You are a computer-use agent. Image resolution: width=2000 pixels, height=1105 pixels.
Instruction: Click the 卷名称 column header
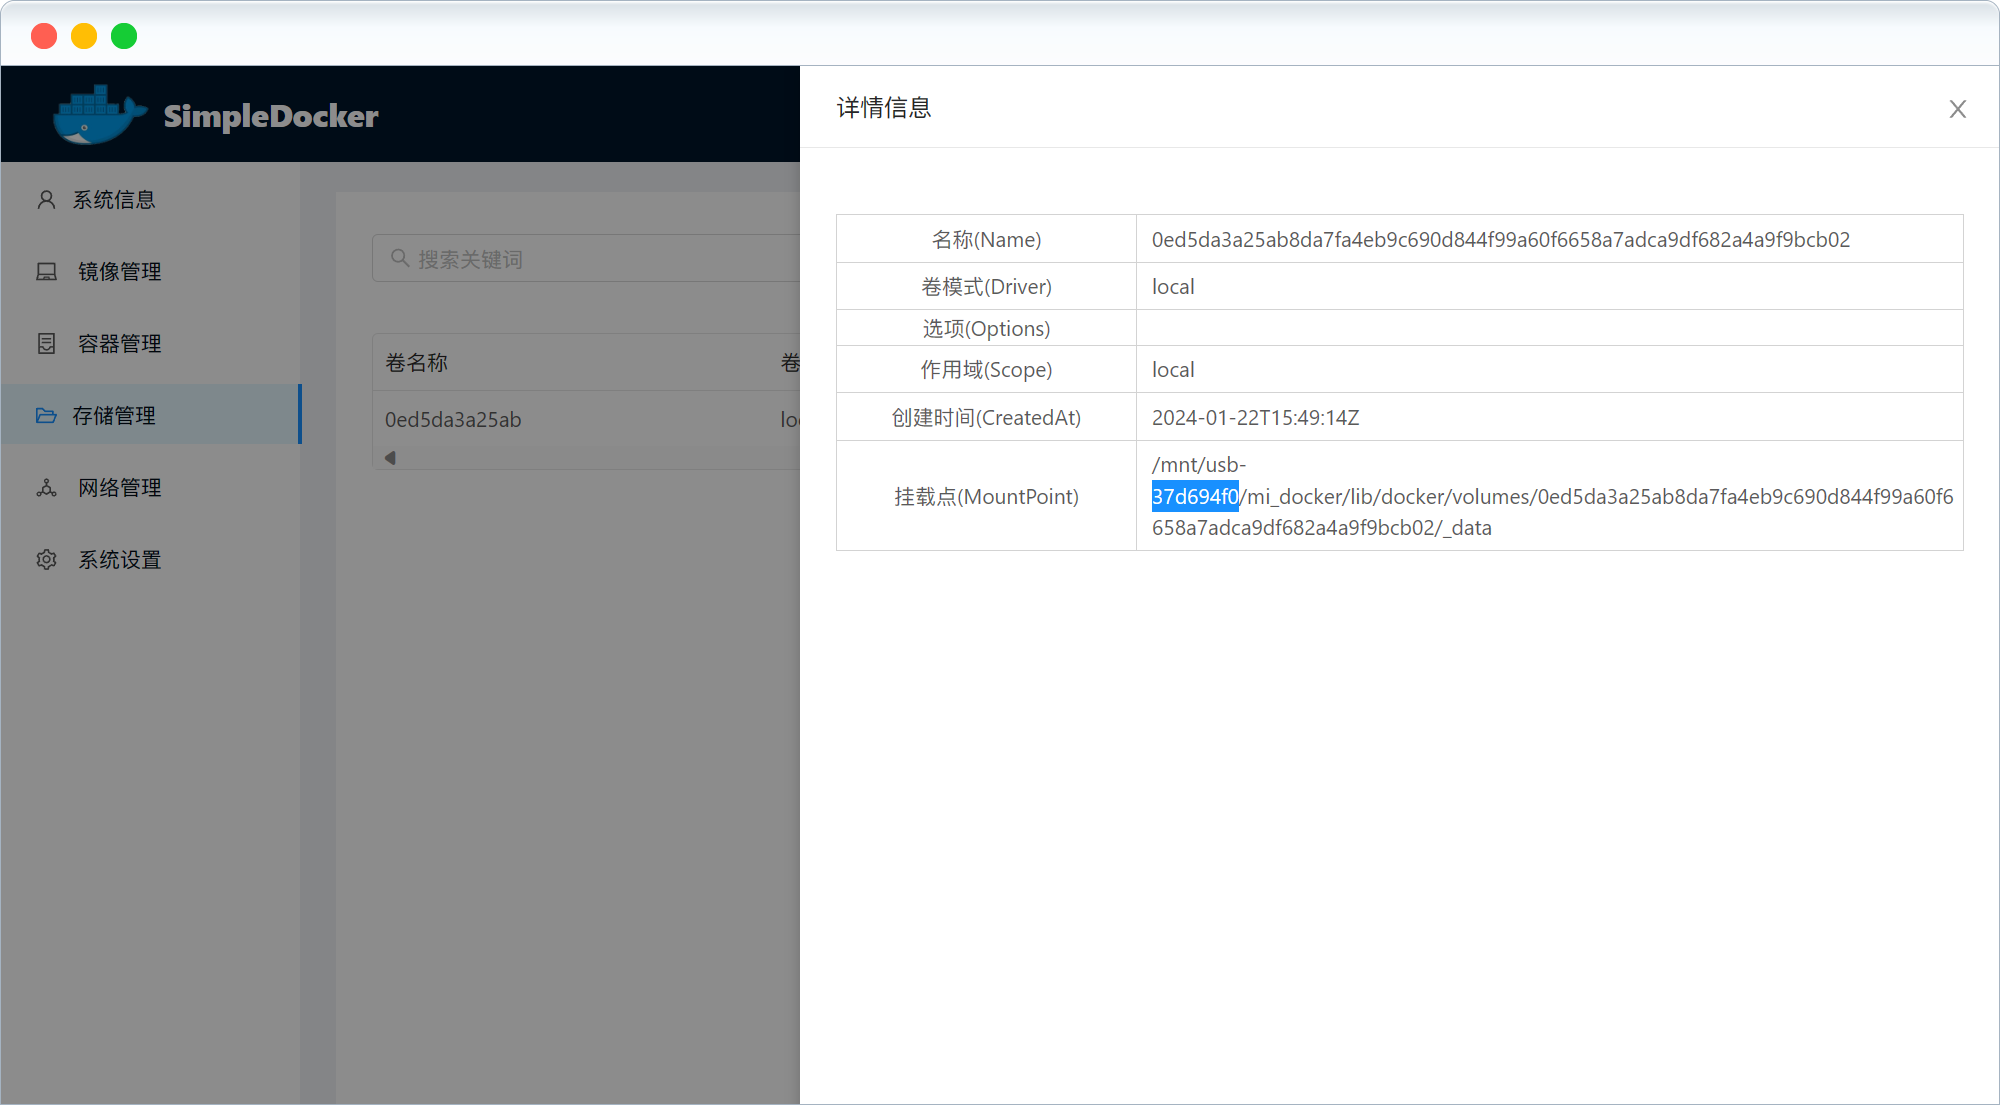(x=416, y=363)
